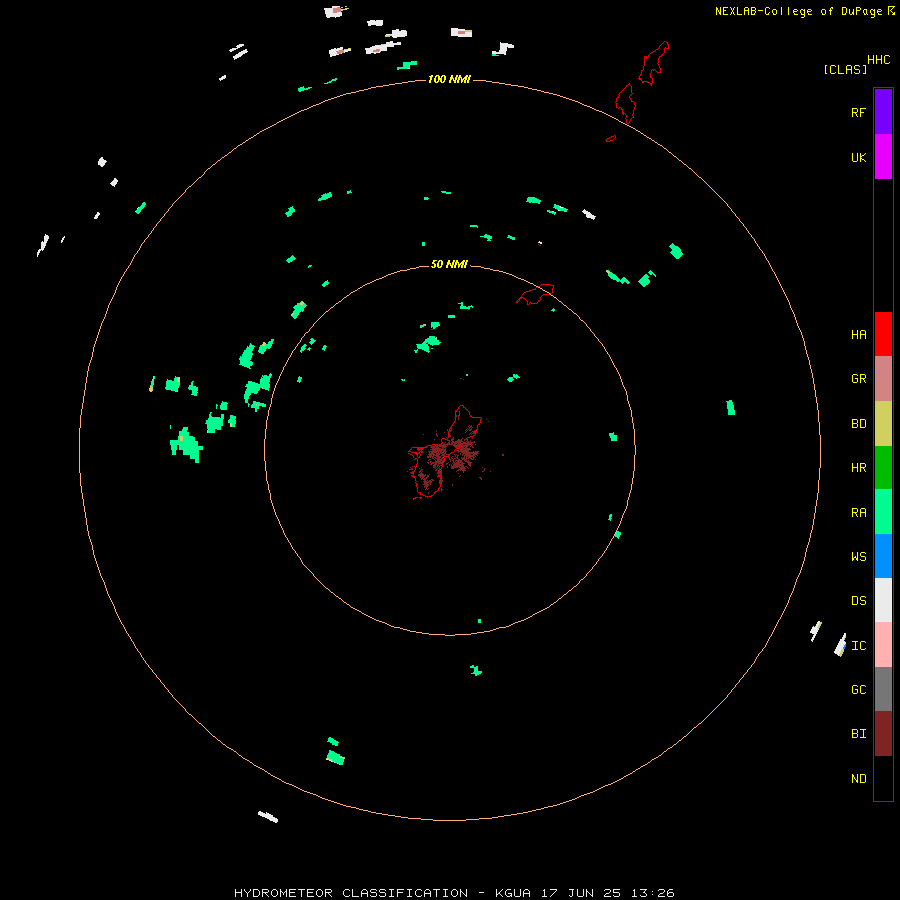Click the blue WS legend swatch
Viewport: 900px width, 900px height.
click(x=883, y=556)
